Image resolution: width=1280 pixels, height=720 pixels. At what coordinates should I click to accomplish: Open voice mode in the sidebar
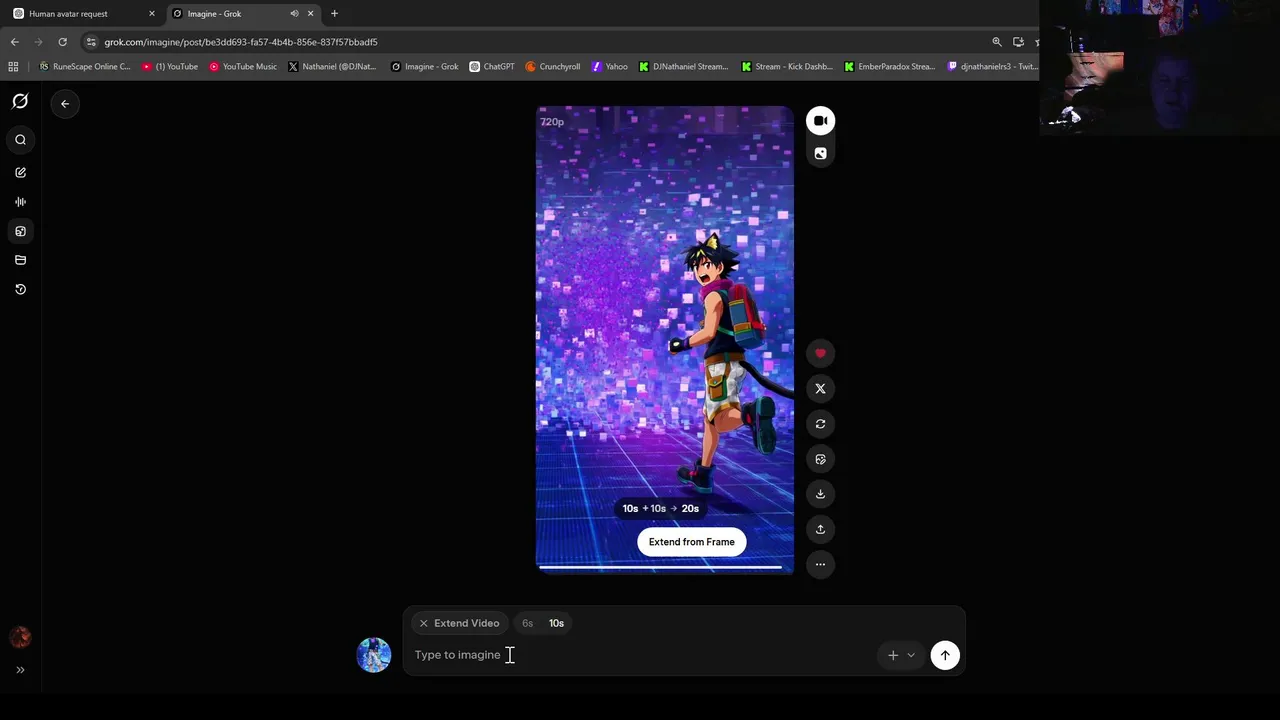[20, 202]
